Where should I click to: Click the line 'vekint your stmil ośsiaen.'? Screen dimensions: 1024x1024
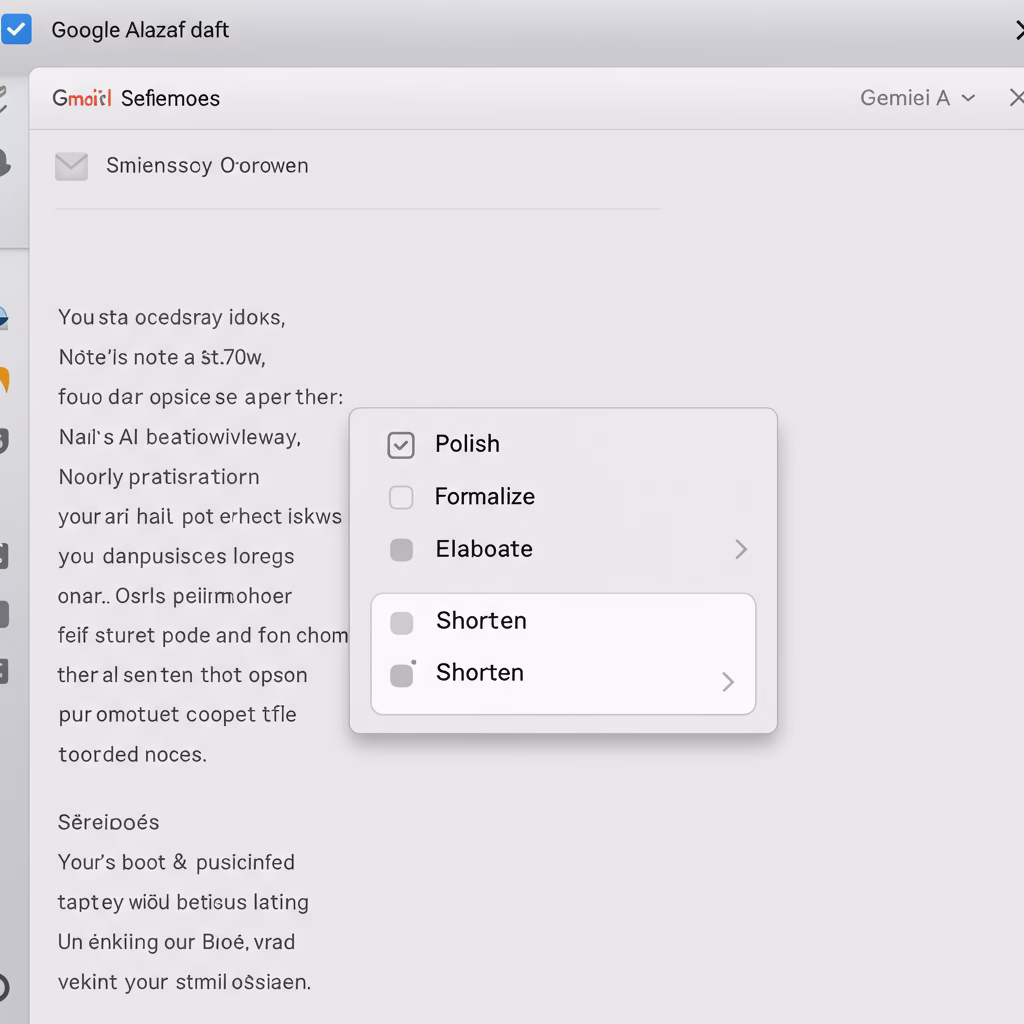click(184, 982)
